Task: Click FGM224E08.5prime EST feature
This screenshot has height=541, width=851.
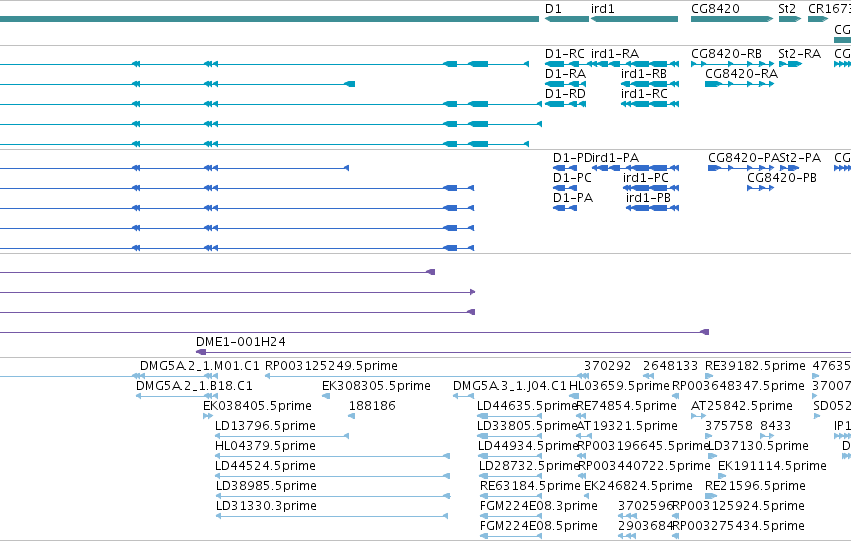Action: pyautogui.click(x=511, y=537)
